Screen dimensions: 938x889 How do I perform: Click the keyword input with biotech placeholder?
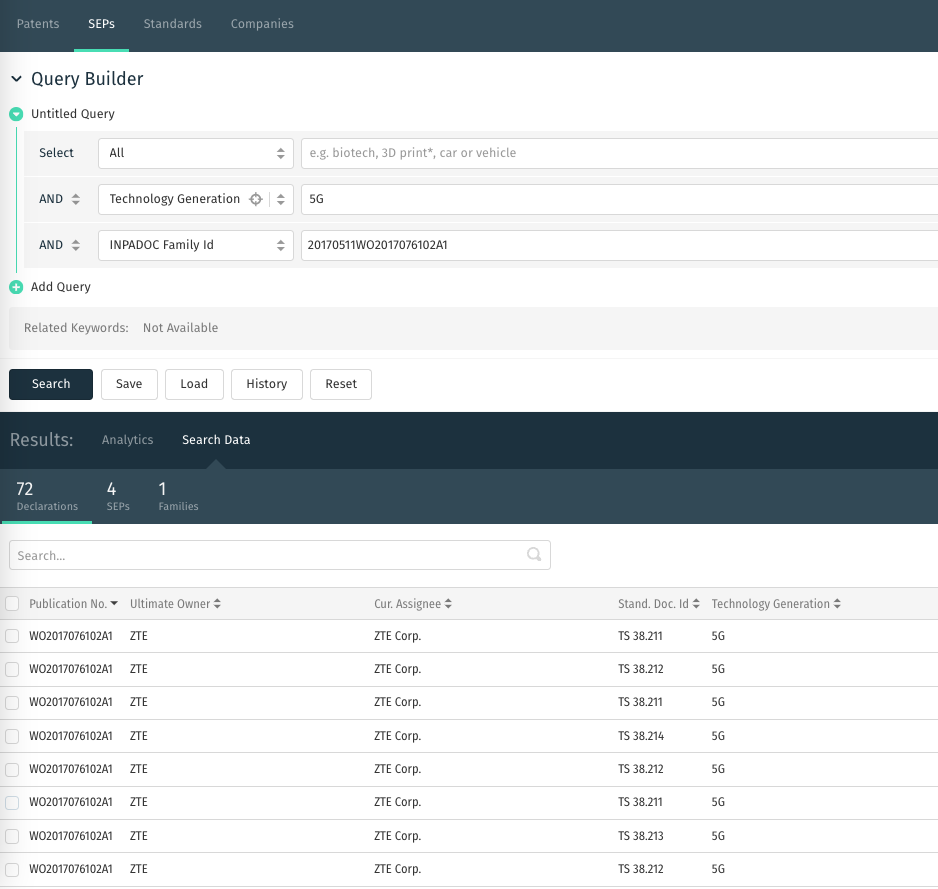coord(619,153)
